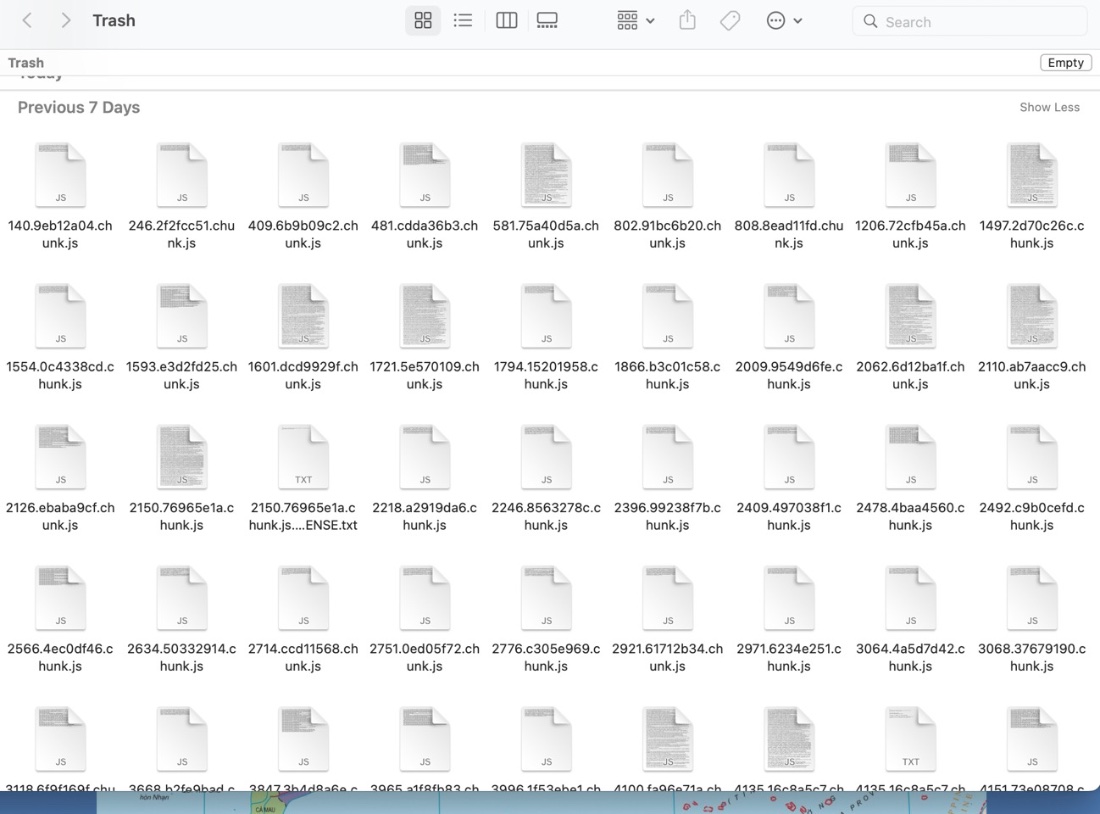Screen dimensions: 1100x814
Task: Collapse Previous 7 Days with Show Less
Action: point(1049,107)
